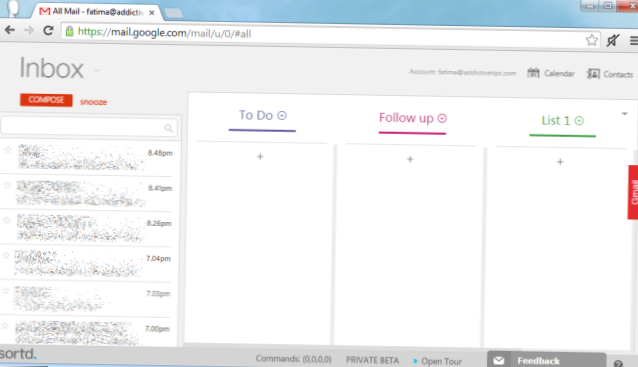This screenshot has width=638, height=367.
Task: Click the To Do list title
Action: pos(256,116)
